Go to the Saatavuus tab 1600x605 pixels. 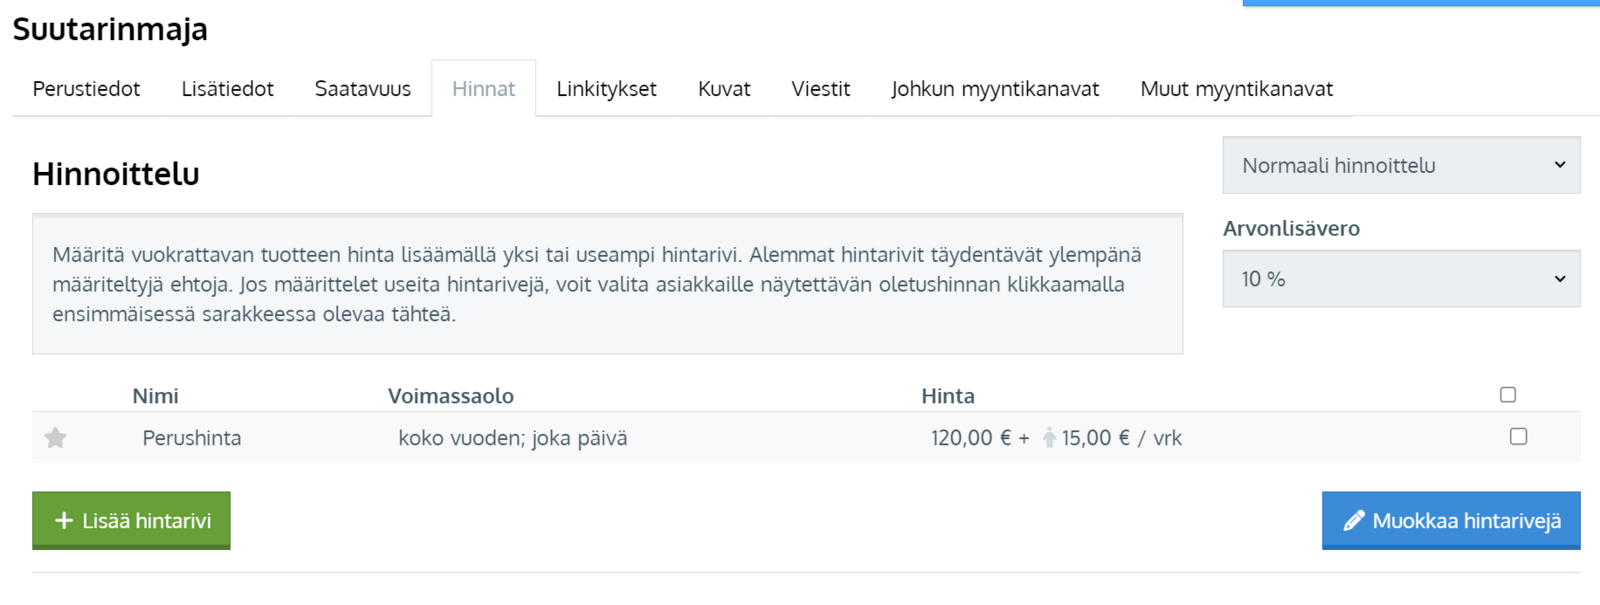(x=362, y=89)
